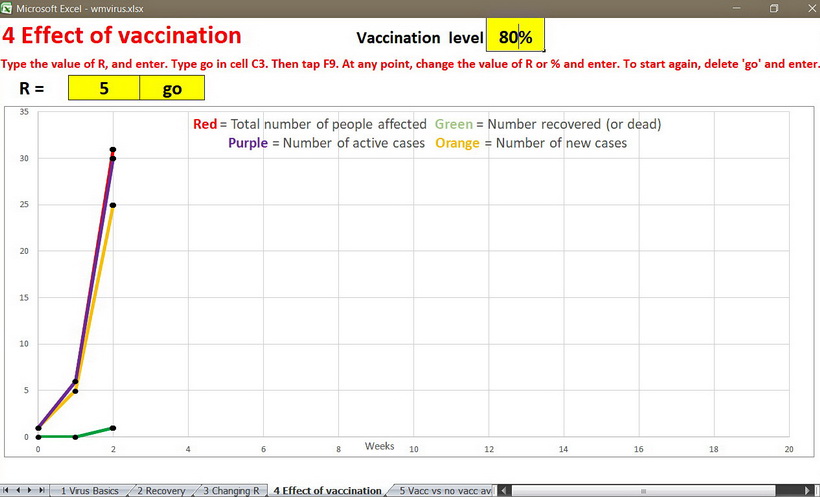Click the yellow cell containing 'go'
Viewport: 820px width, 497px height.
tap(172, 88)
